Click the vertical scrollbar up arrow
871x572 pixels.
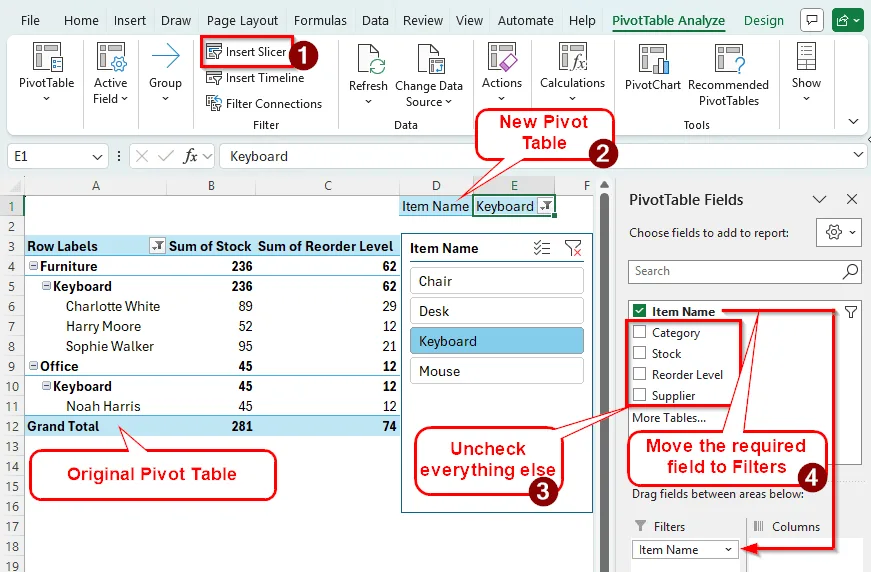click(x=604, y=185)
